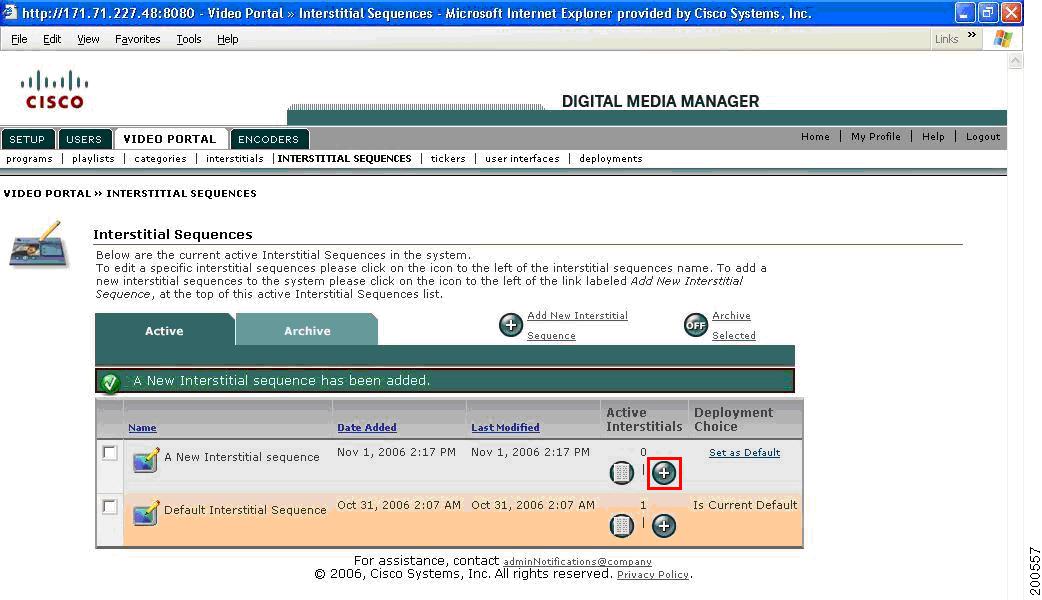Sort by Name column header
Viewport: 1042px width, 600px height.
point(142,428)
